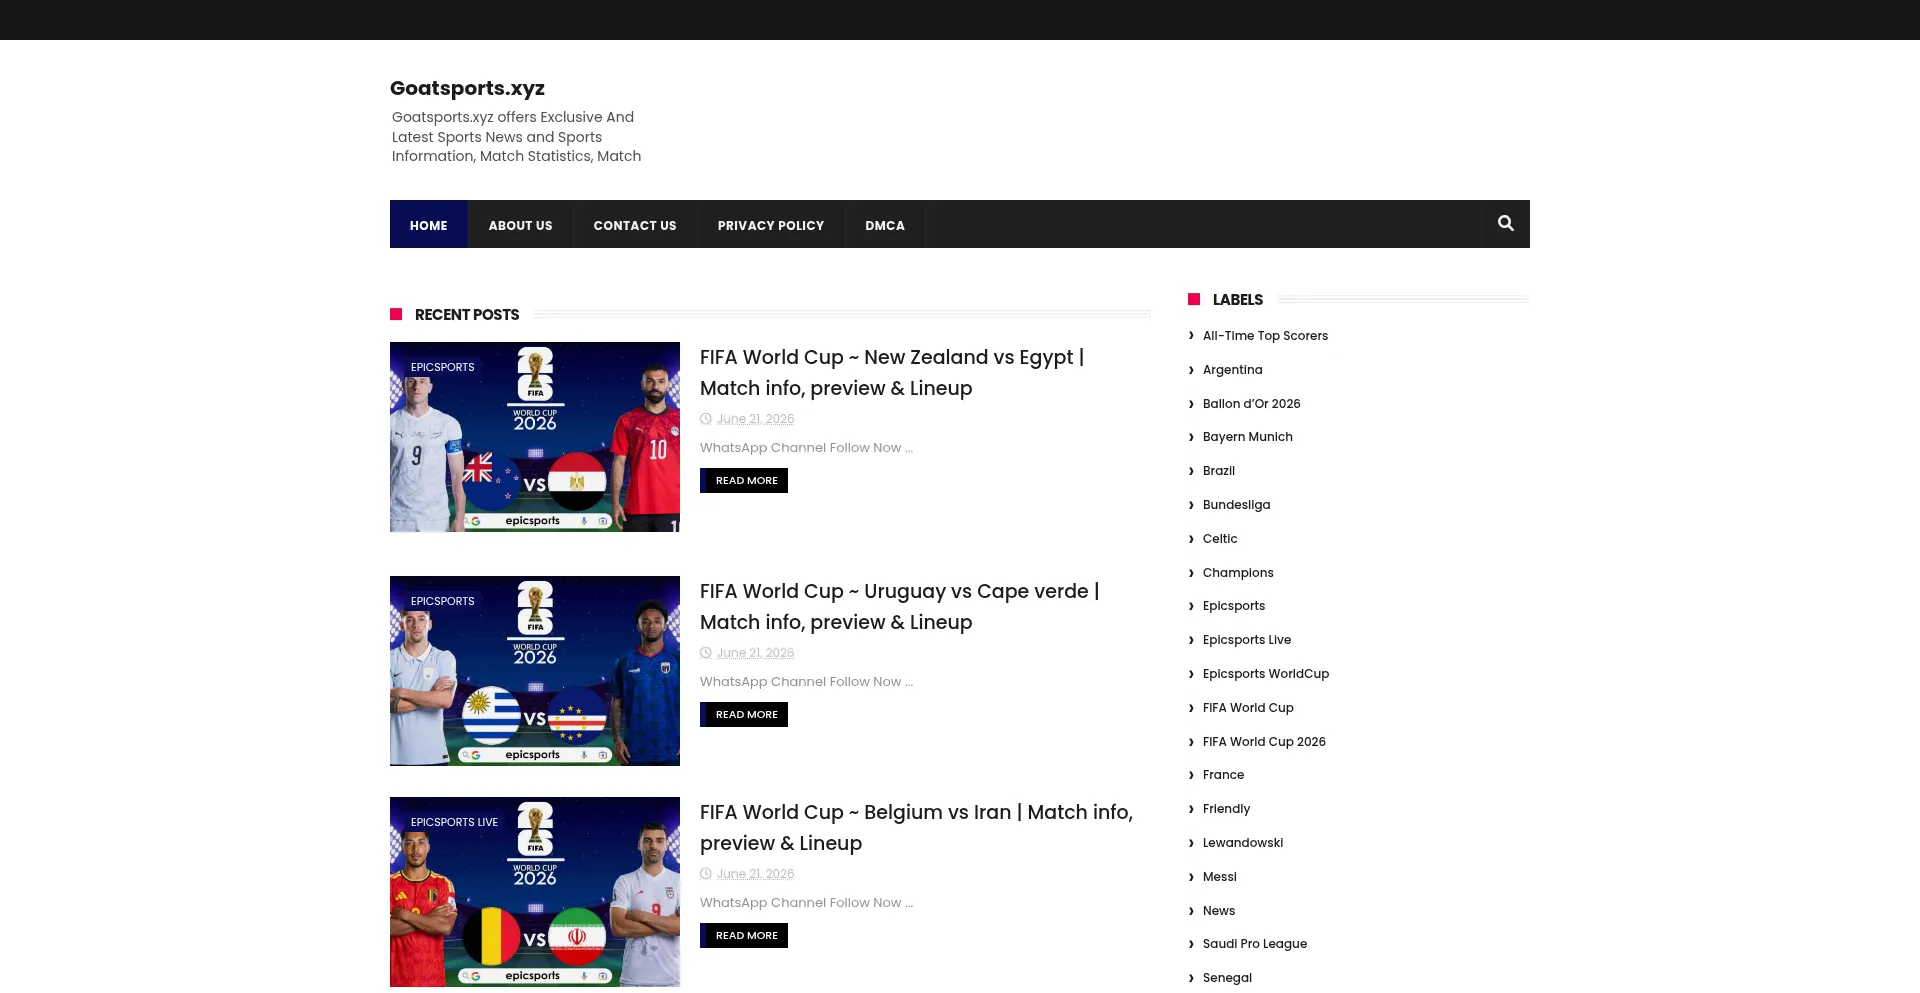The width and height of the screenshot is (1920, 993).
Task: Select the Bundesliga label
Action: (1236, 505)
